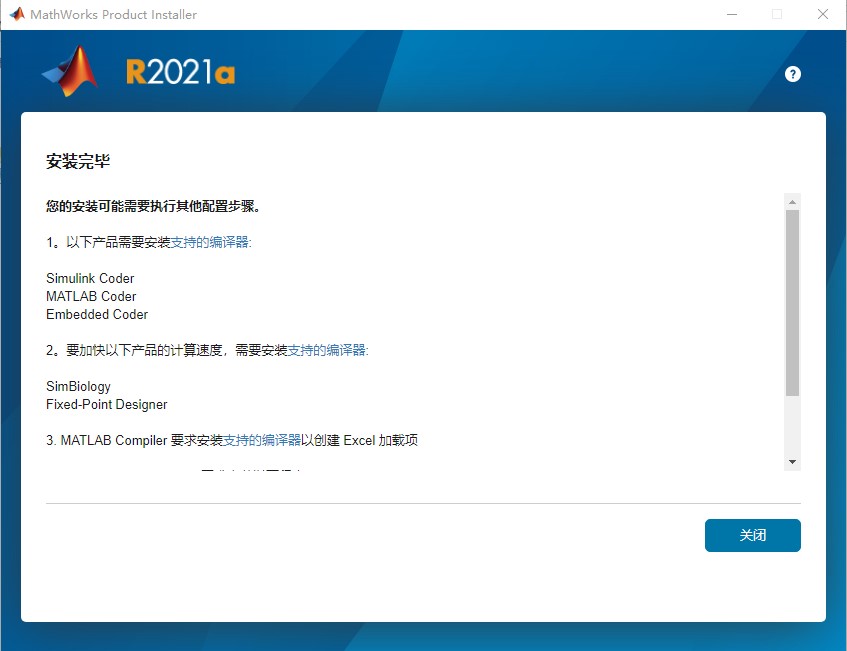
Task: Click the Embedded Coder product name
Action: coord(97,315)
